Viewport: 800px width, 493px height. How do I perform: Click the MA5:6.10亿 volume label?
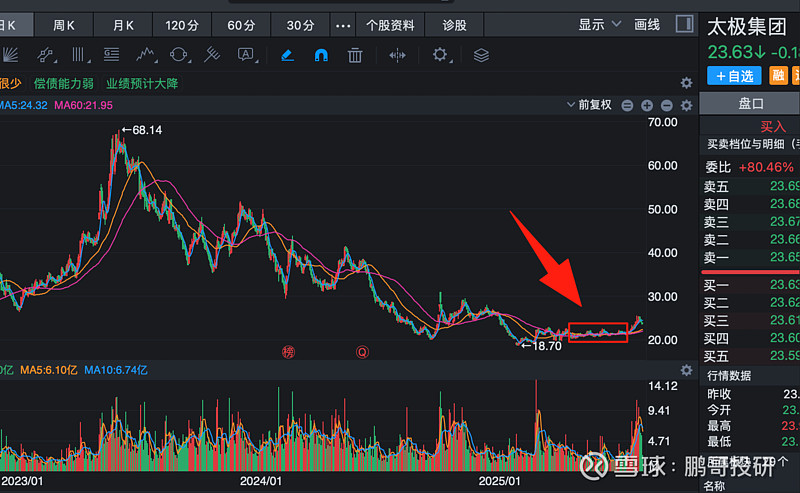point(49,370)
